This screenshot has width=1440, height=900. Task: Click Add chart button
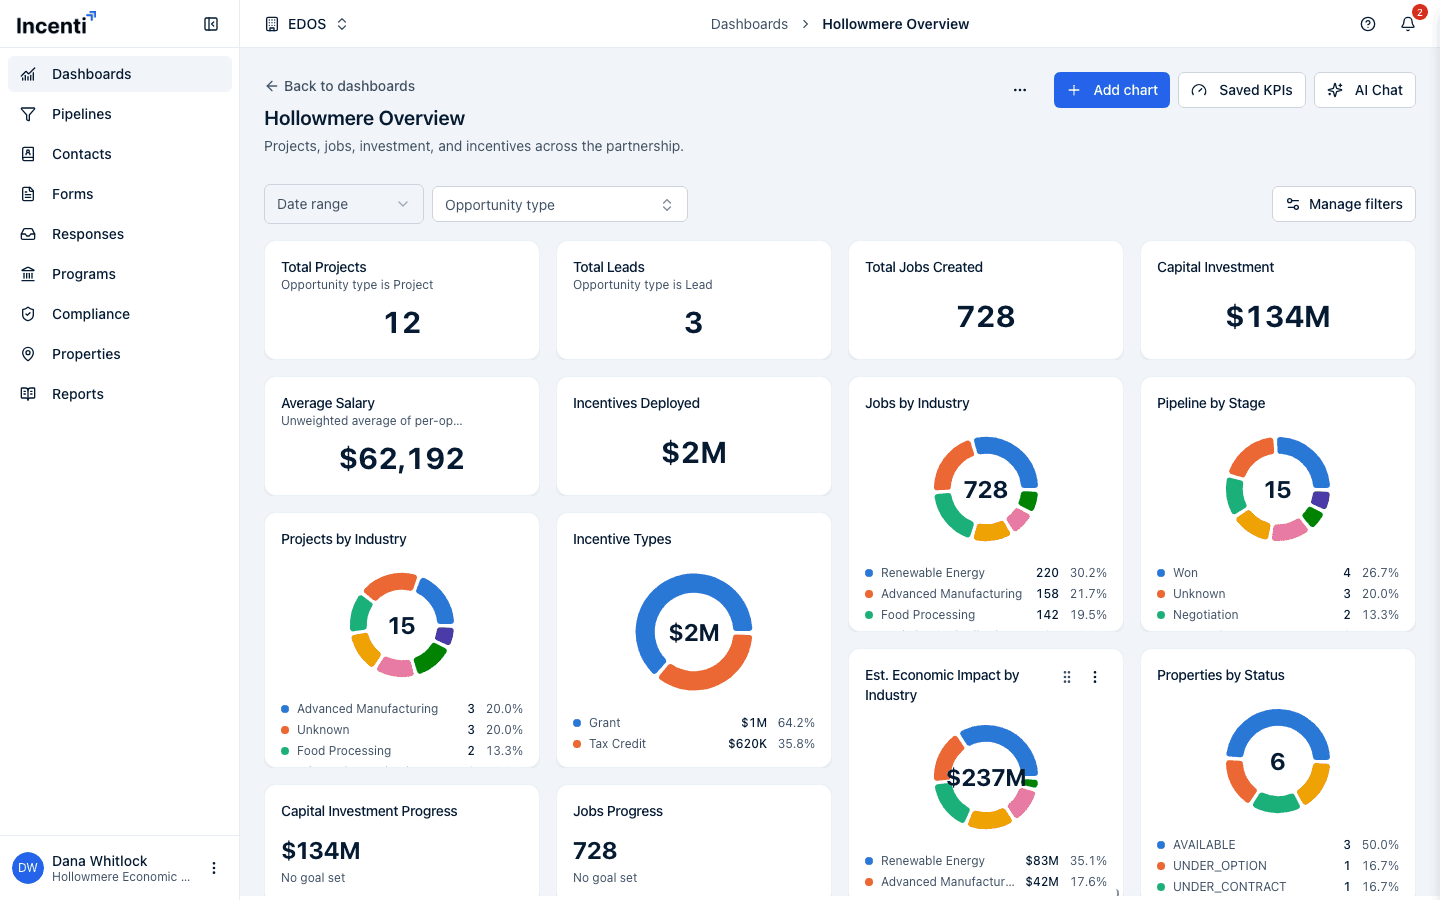pos(1112,90)
